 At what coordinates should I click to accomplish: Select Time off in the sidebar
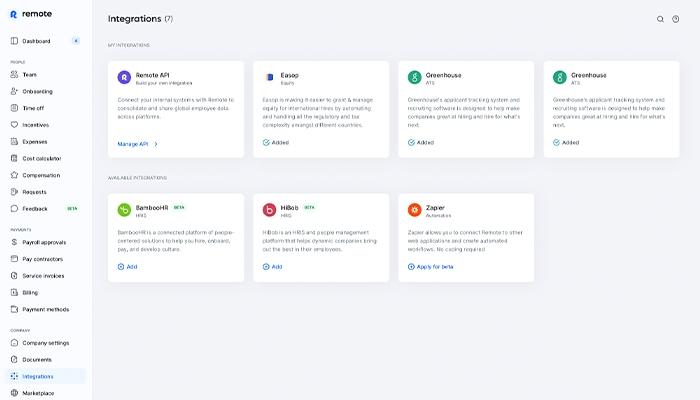pos(45,108)
